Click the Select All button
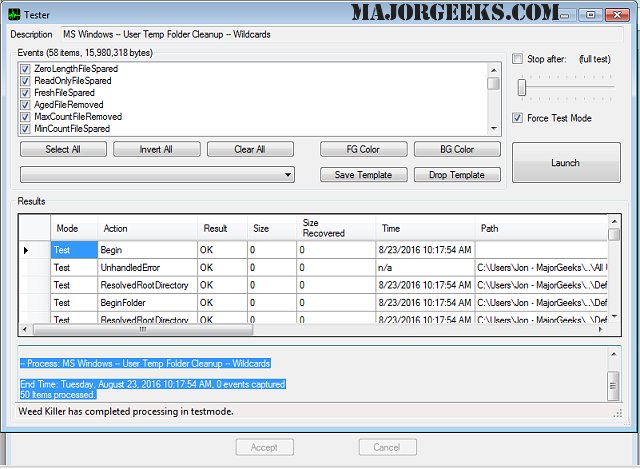 (63, 149)
